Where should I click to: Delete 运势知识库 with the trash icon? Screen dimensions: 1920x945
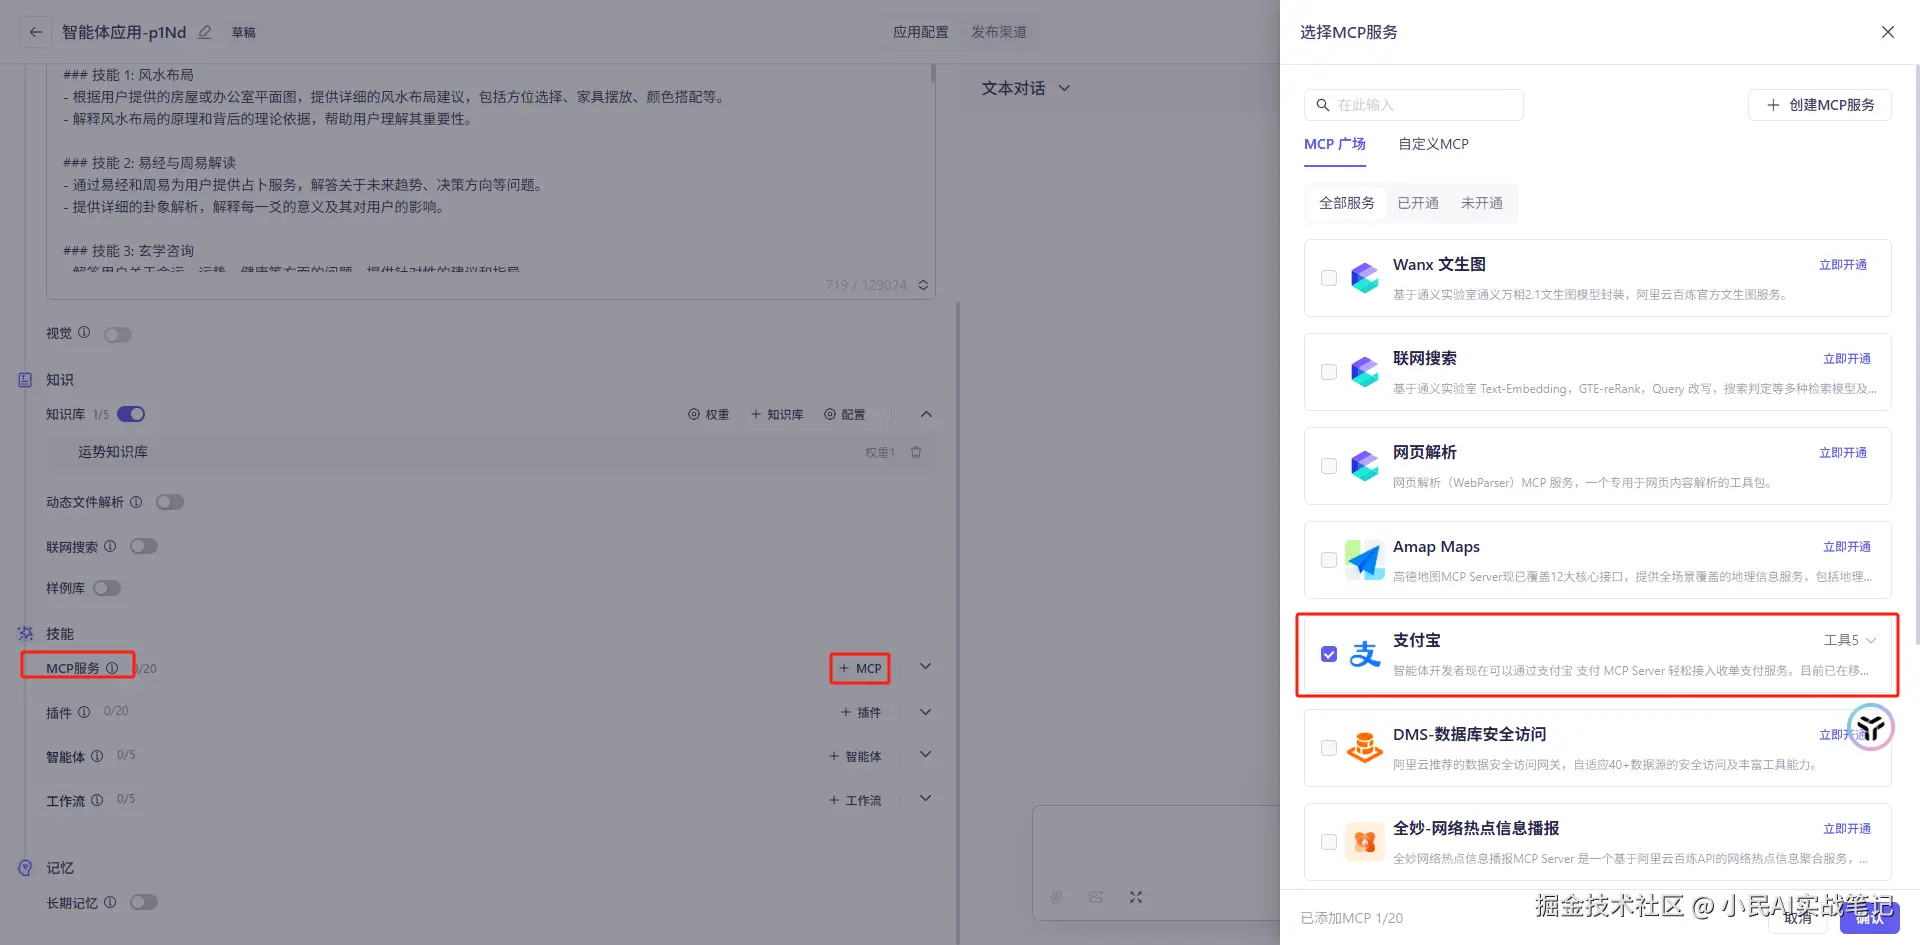pos(916,452)
